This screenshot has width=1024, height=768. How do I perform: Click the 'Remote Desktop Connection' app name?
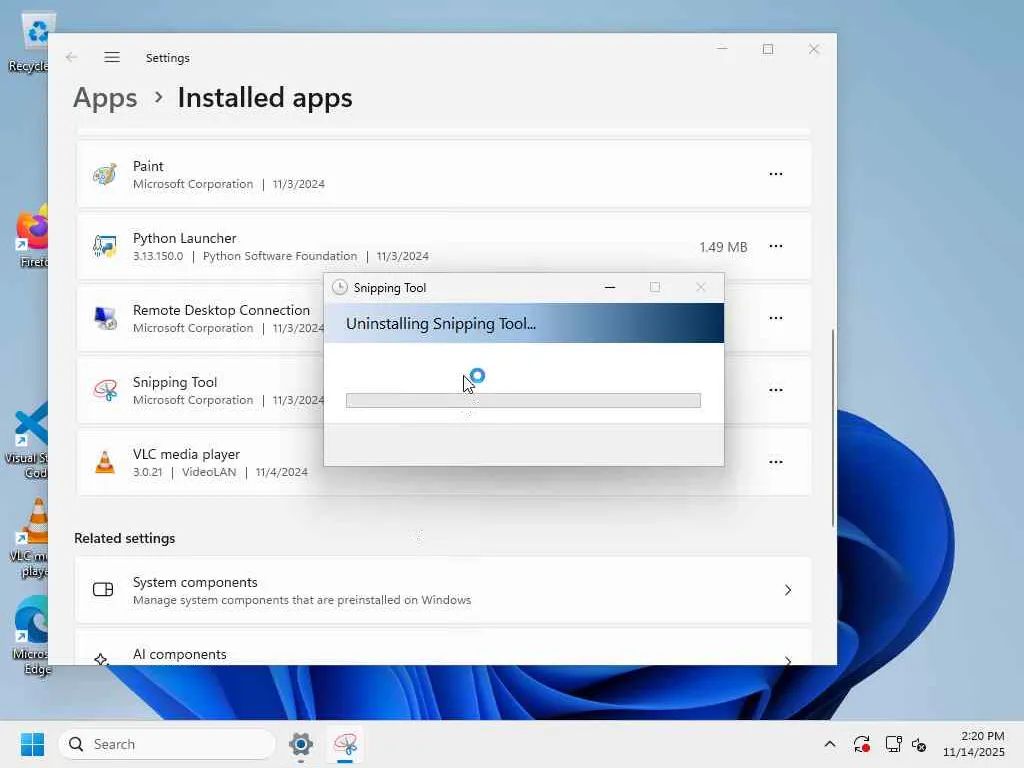coord(221,310)
